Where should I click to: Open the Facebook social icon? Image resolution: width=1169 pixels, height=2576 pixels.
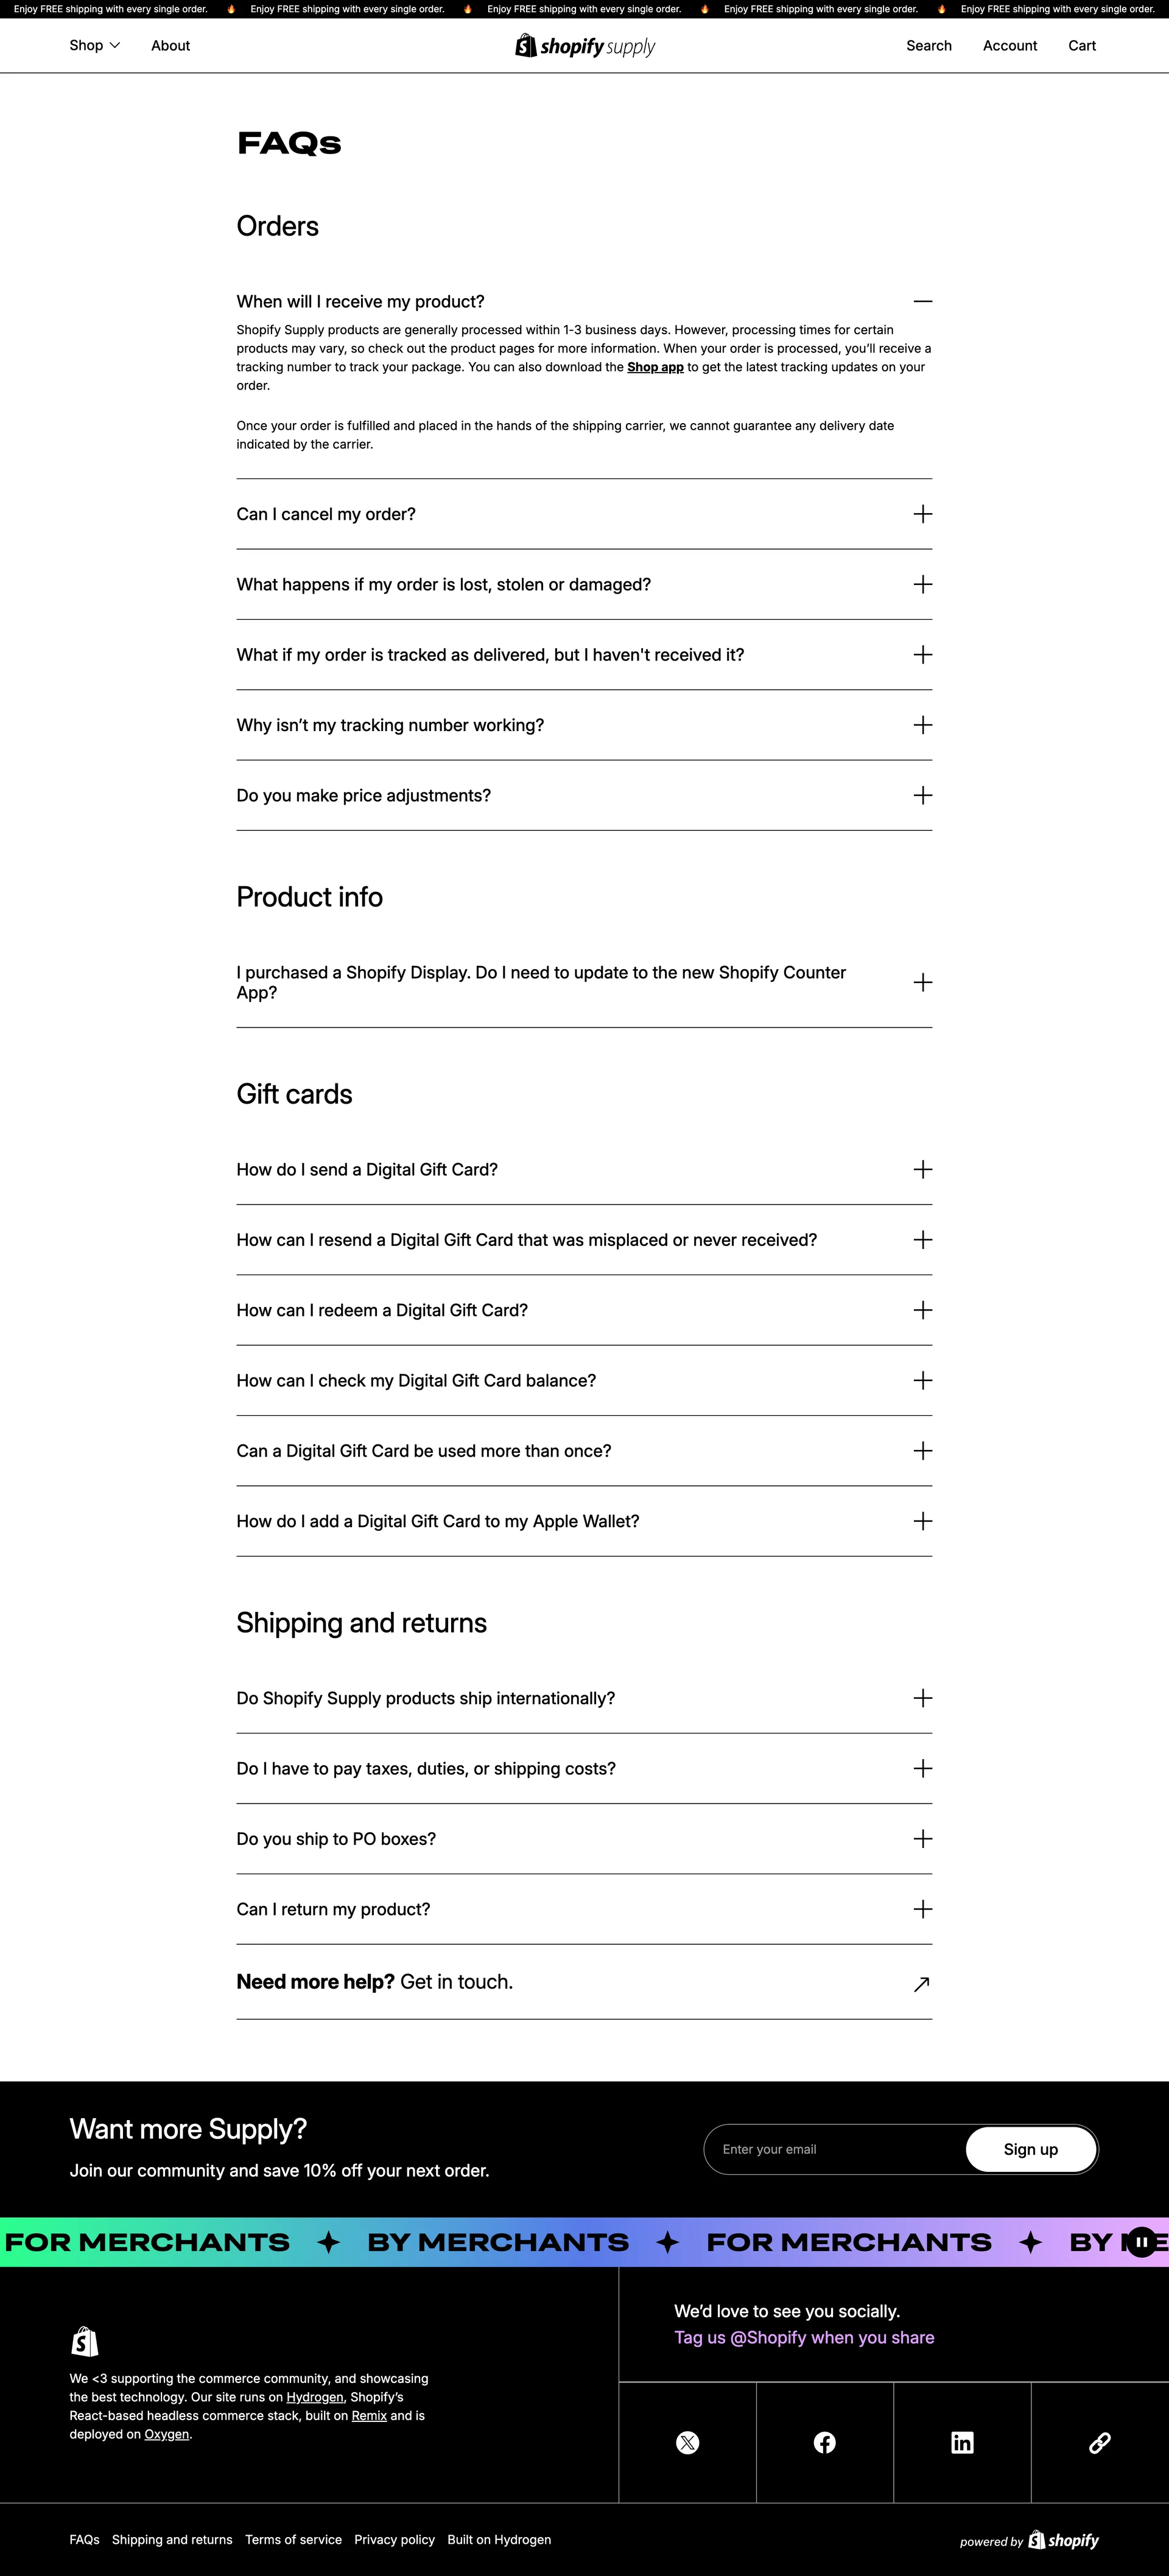point(825,2442)
